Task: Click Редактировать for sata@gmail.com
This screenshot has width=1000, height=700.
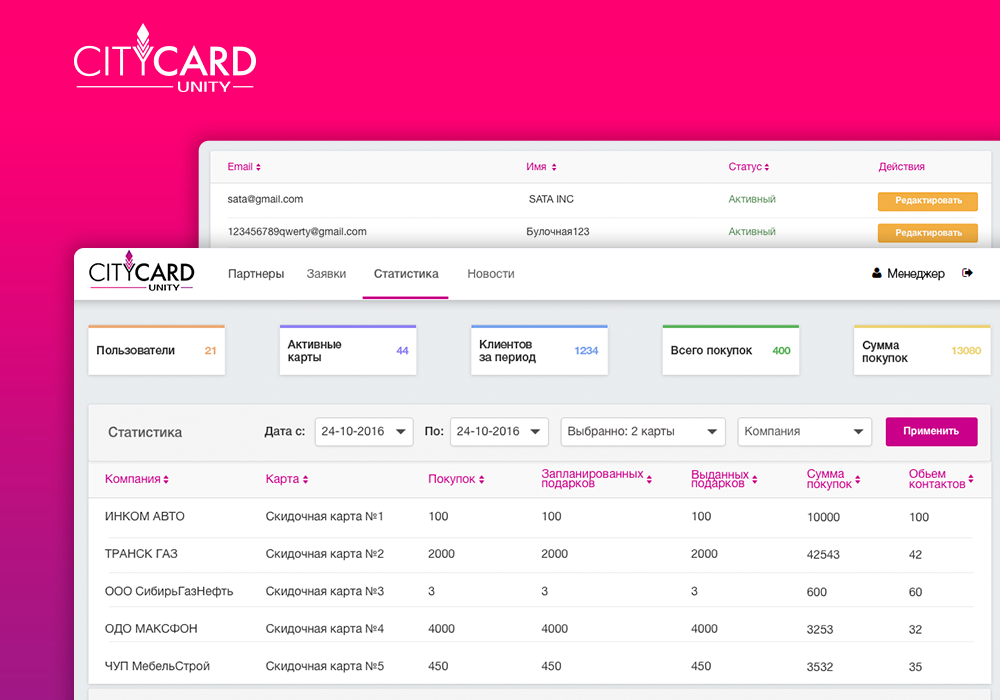Action: tap(927, 201)
